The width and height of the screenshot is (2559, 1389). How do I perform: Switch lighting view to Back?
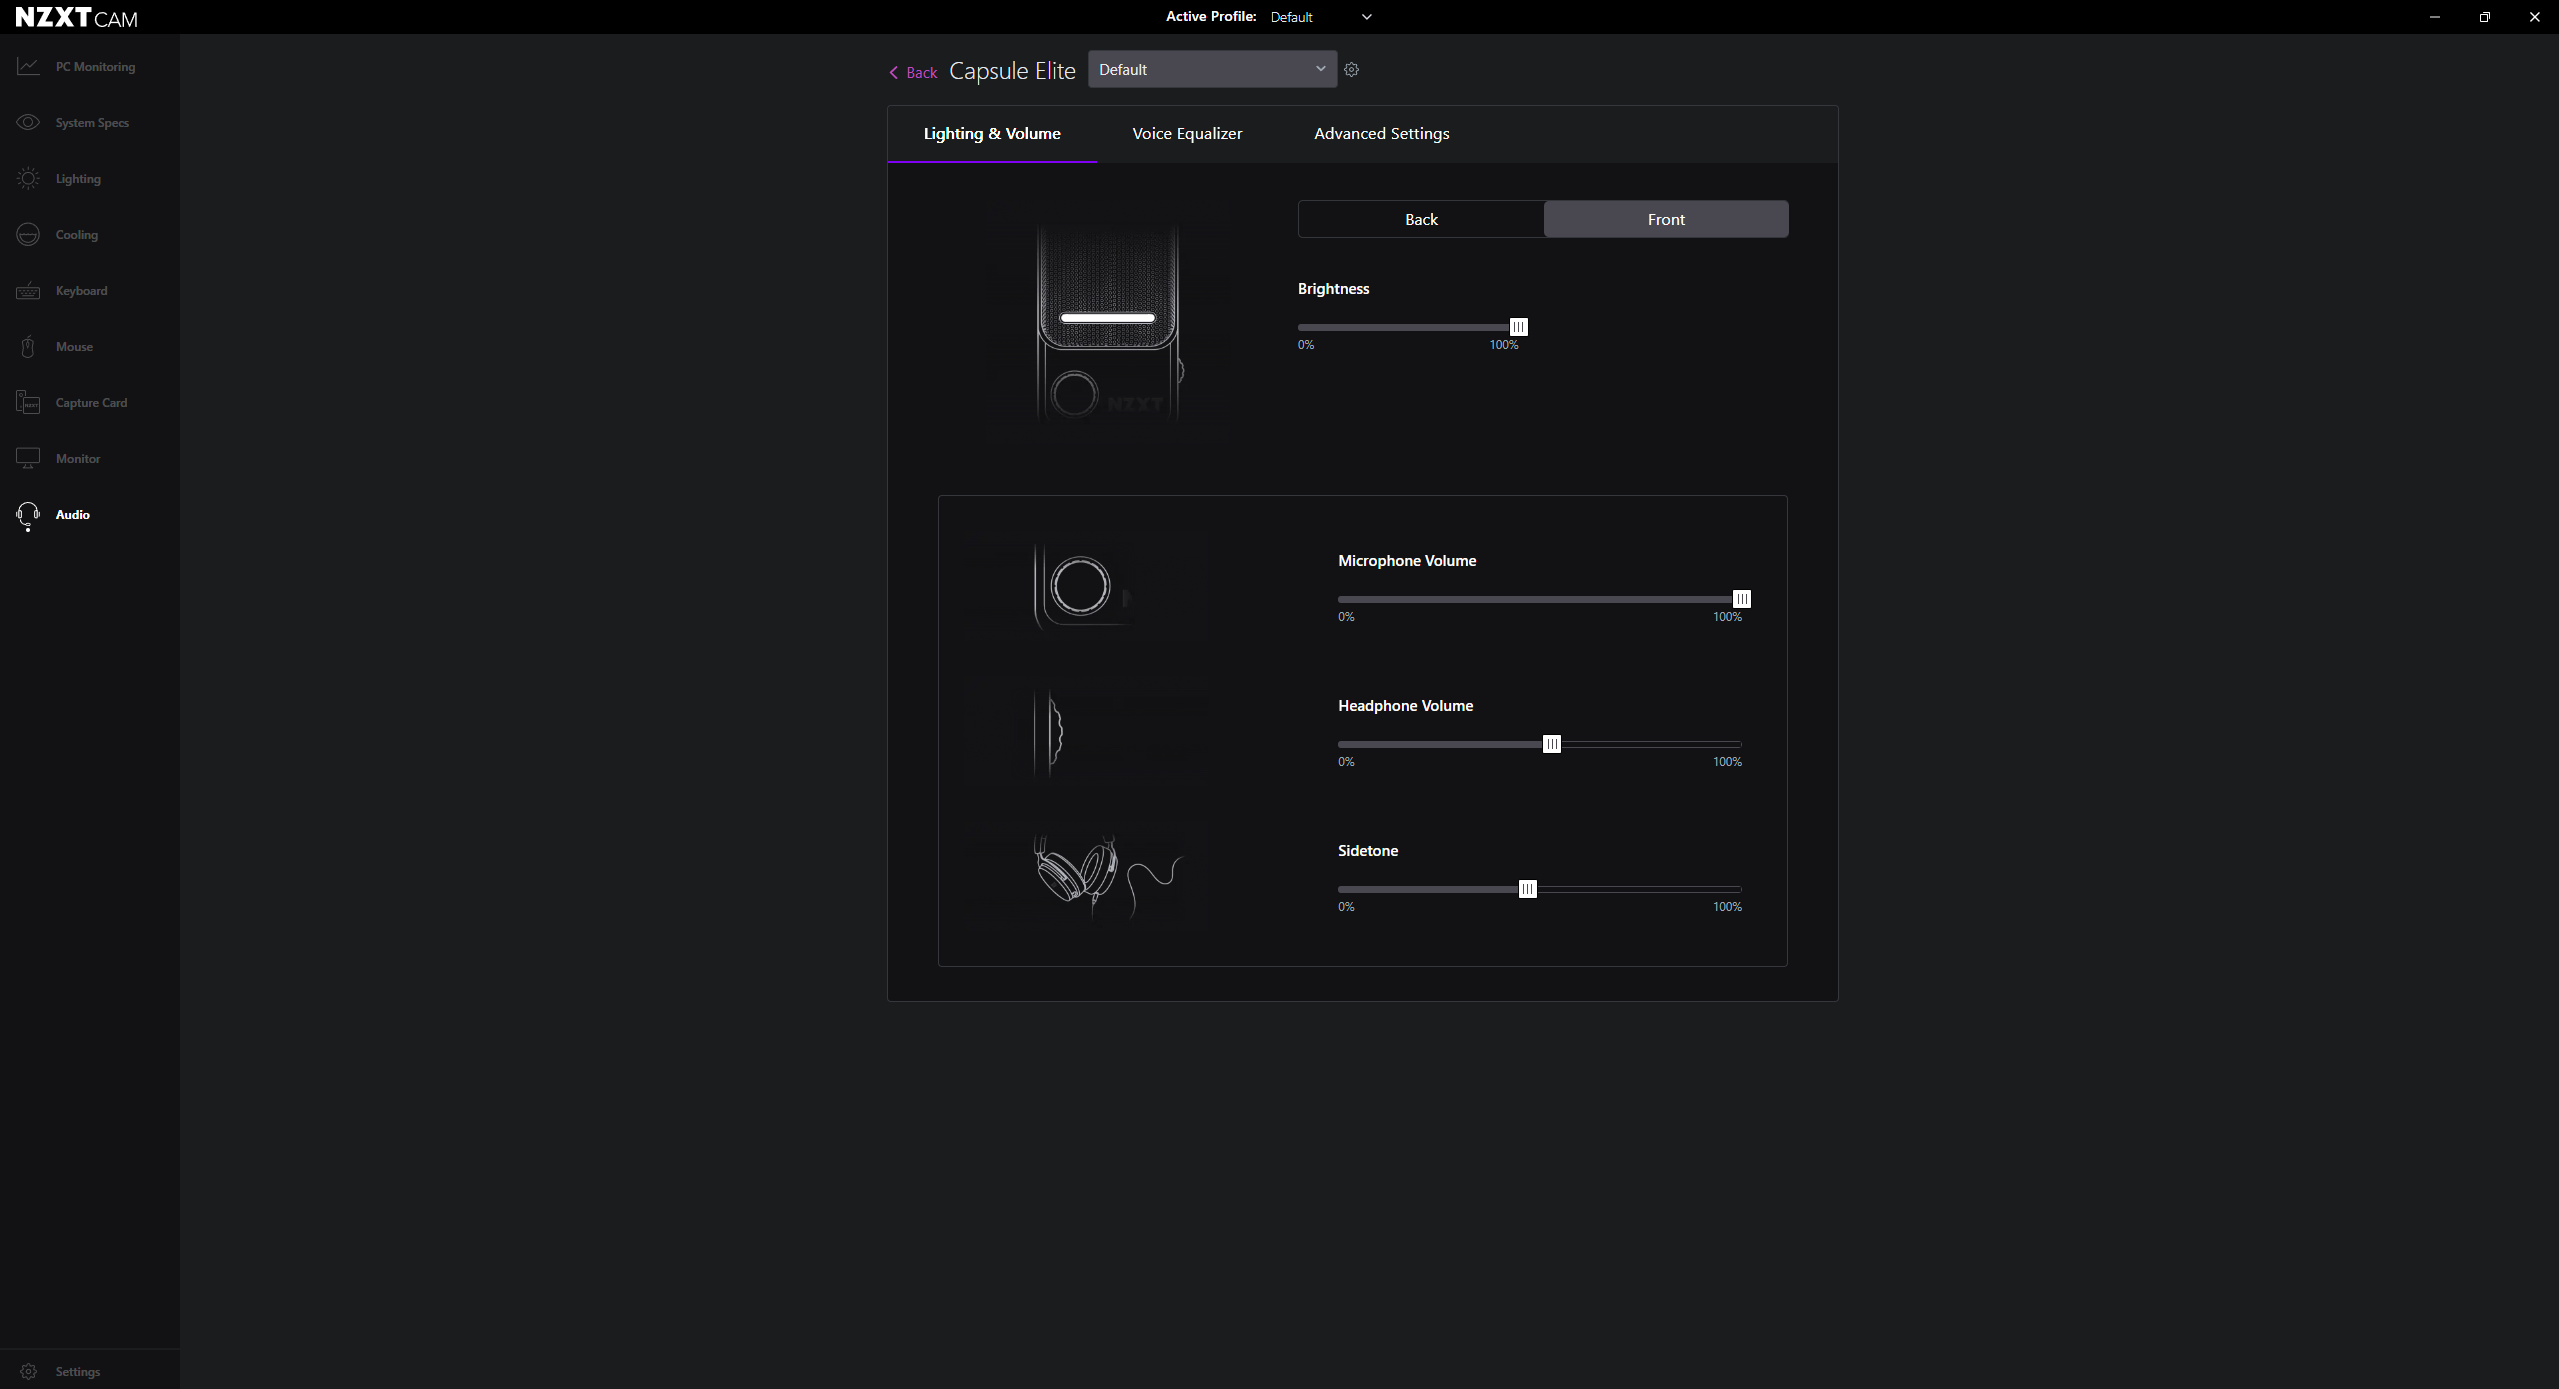pos(1421,219)
